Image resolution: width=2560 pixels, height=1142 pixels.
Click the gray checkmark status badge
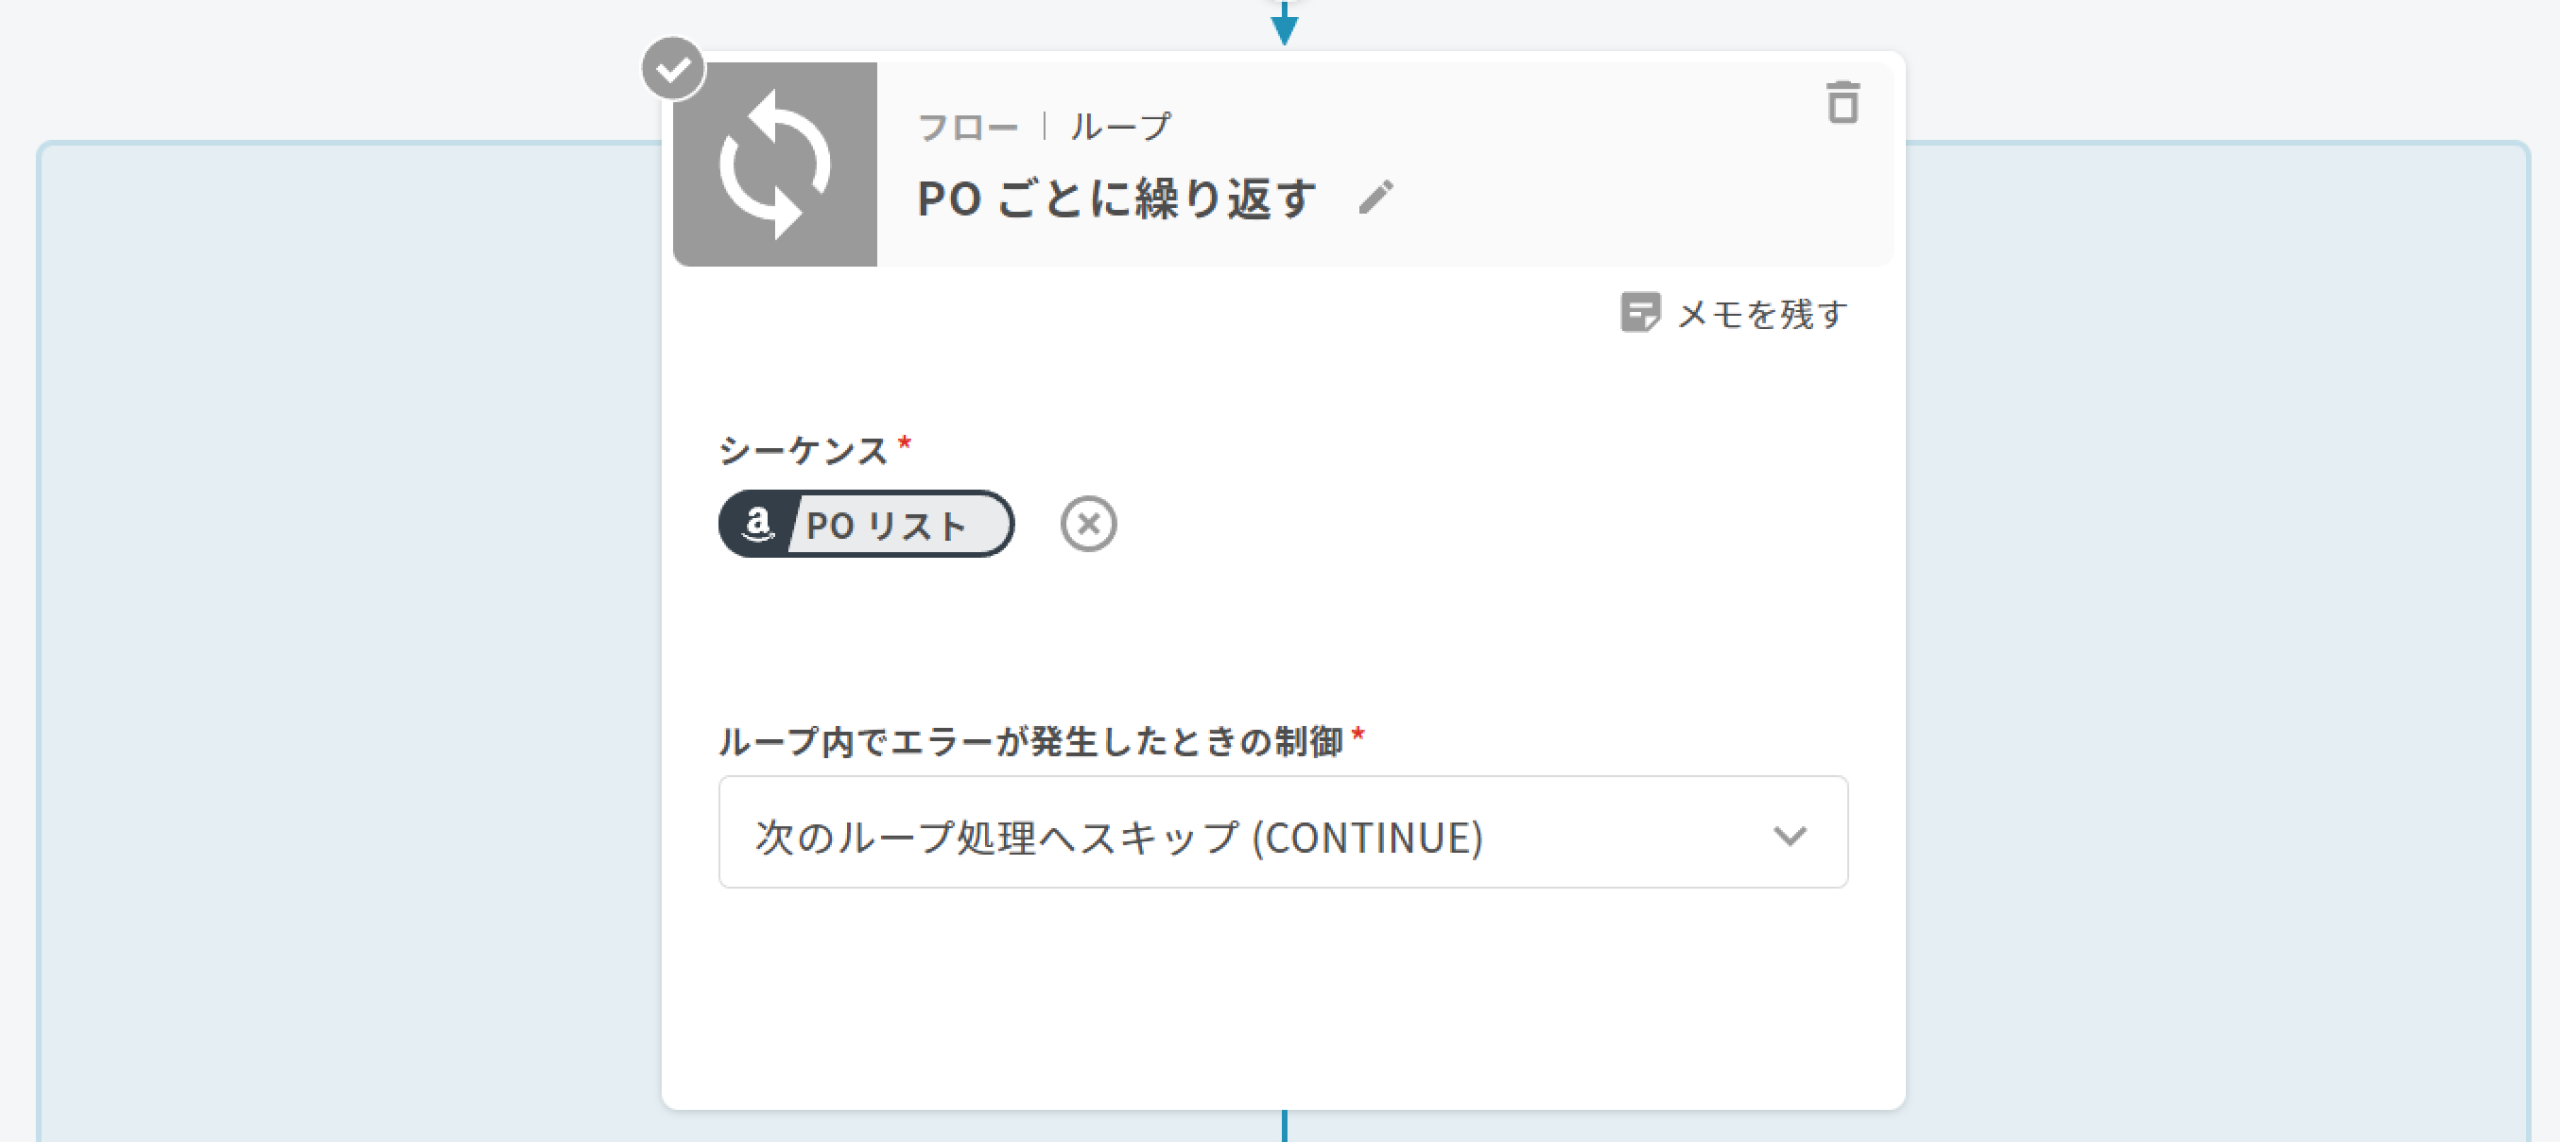(673, 69)
